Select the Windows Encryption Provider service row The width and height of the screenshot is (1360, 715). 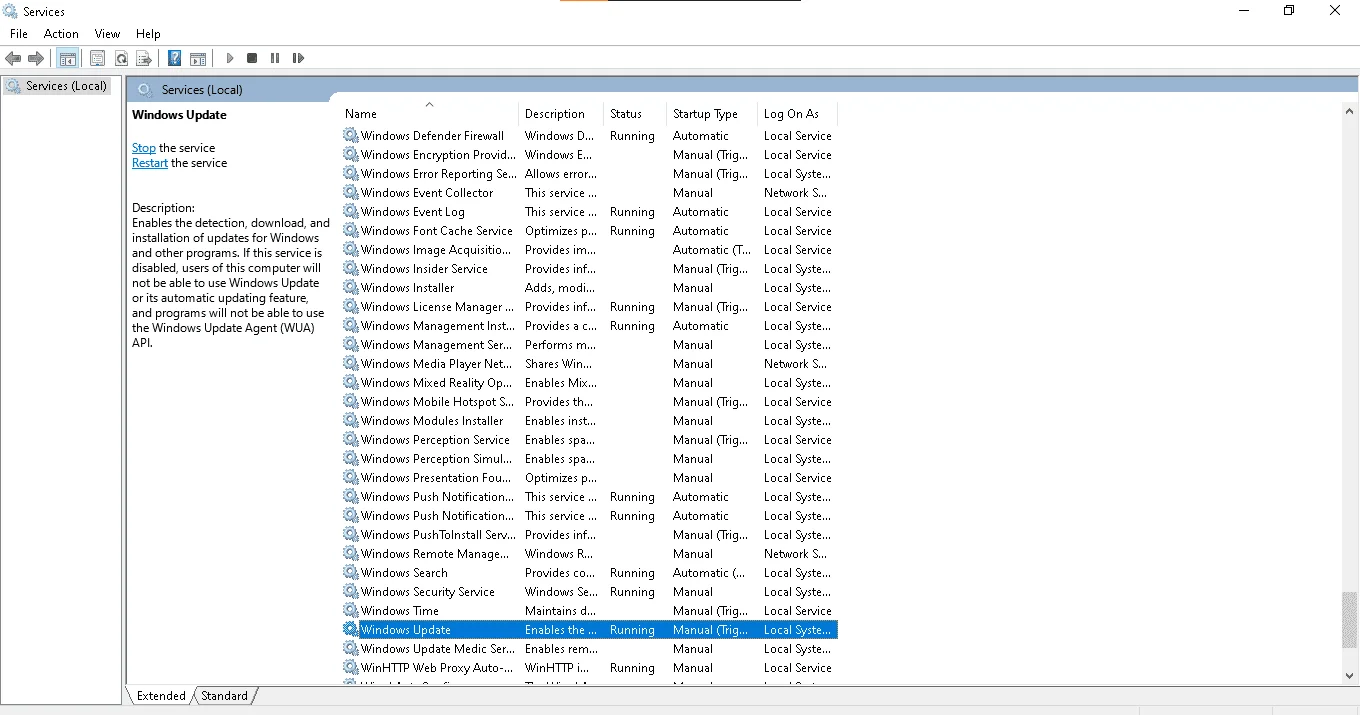pos(590,155)
